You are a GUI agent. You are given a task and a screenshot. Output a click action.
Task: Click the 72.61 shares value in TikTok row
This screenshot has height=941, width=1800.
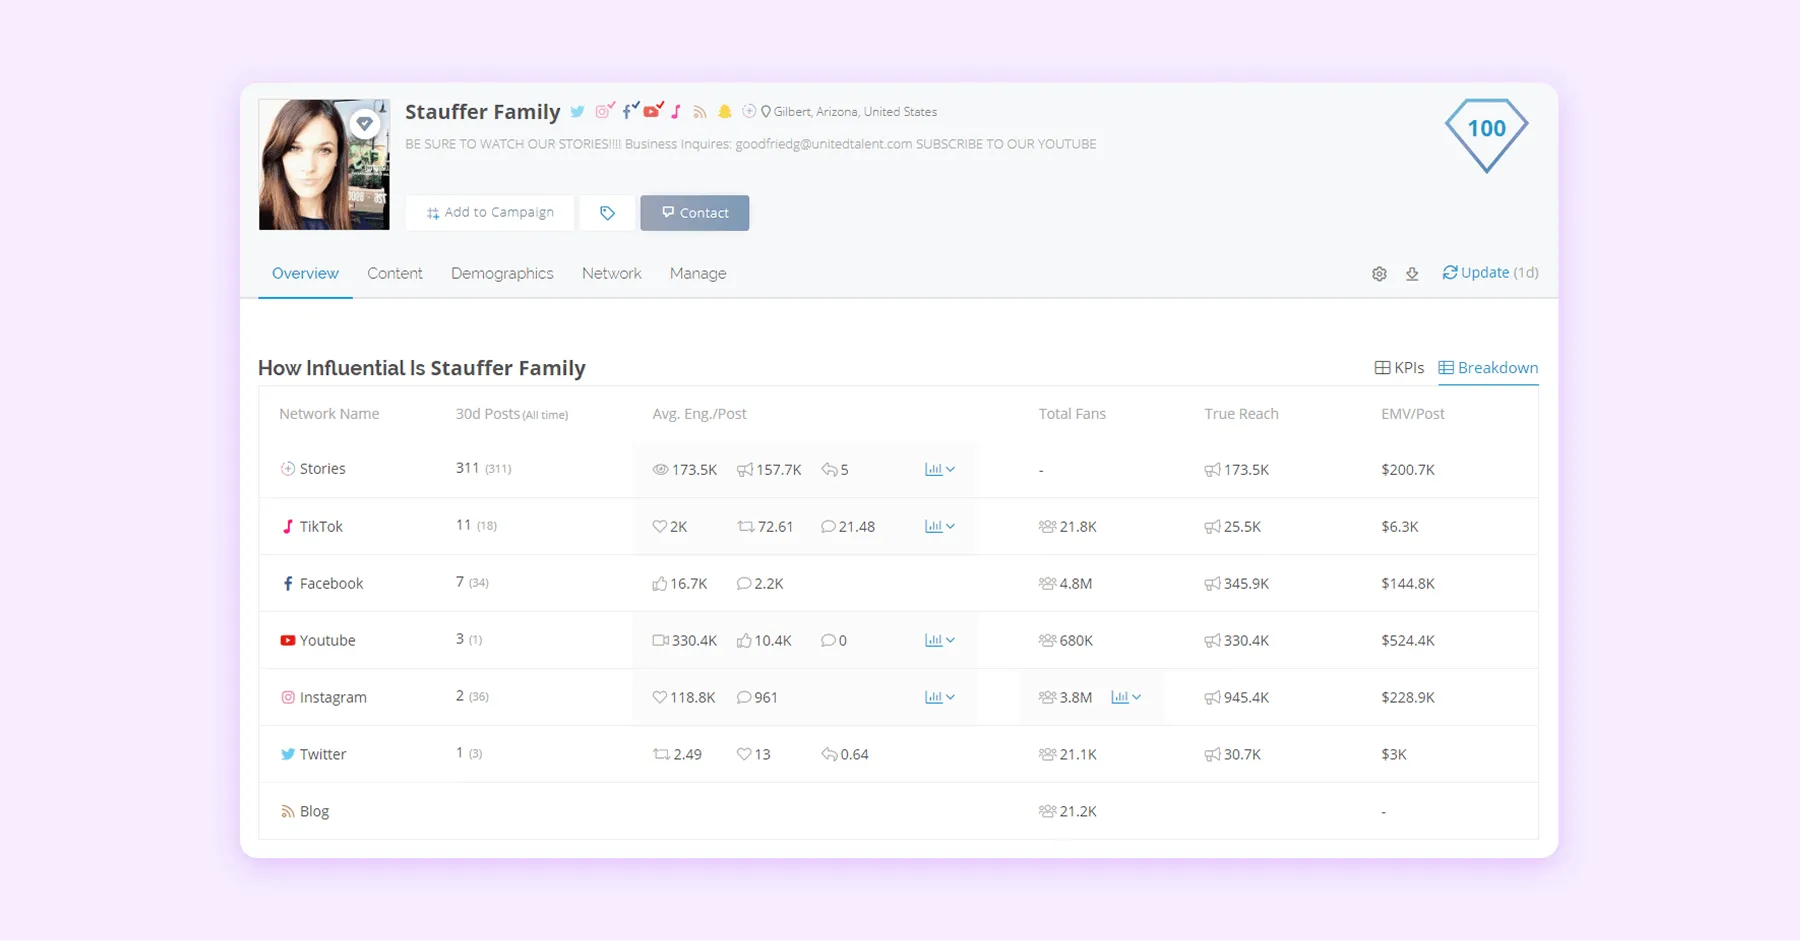pyautogui.click(x=775, y=527)
